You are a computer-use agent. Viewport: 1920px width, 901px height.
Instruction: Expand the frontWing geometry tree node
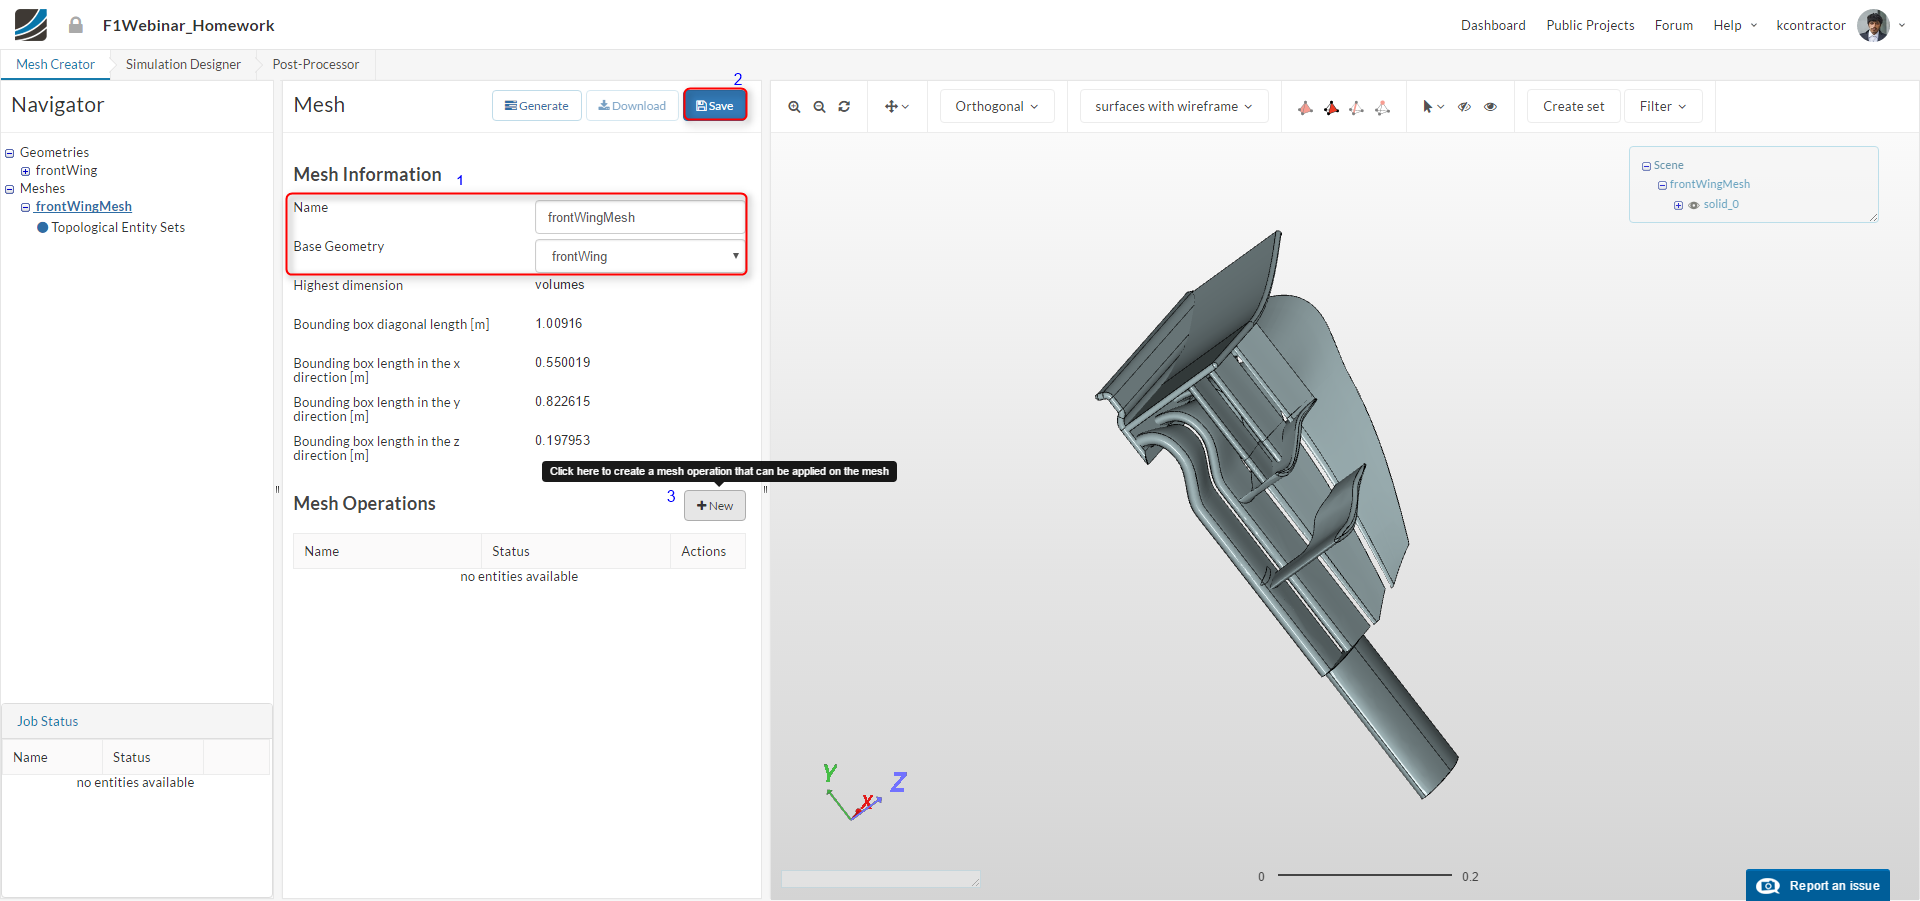pyautogui.click(x=26, y=171)
